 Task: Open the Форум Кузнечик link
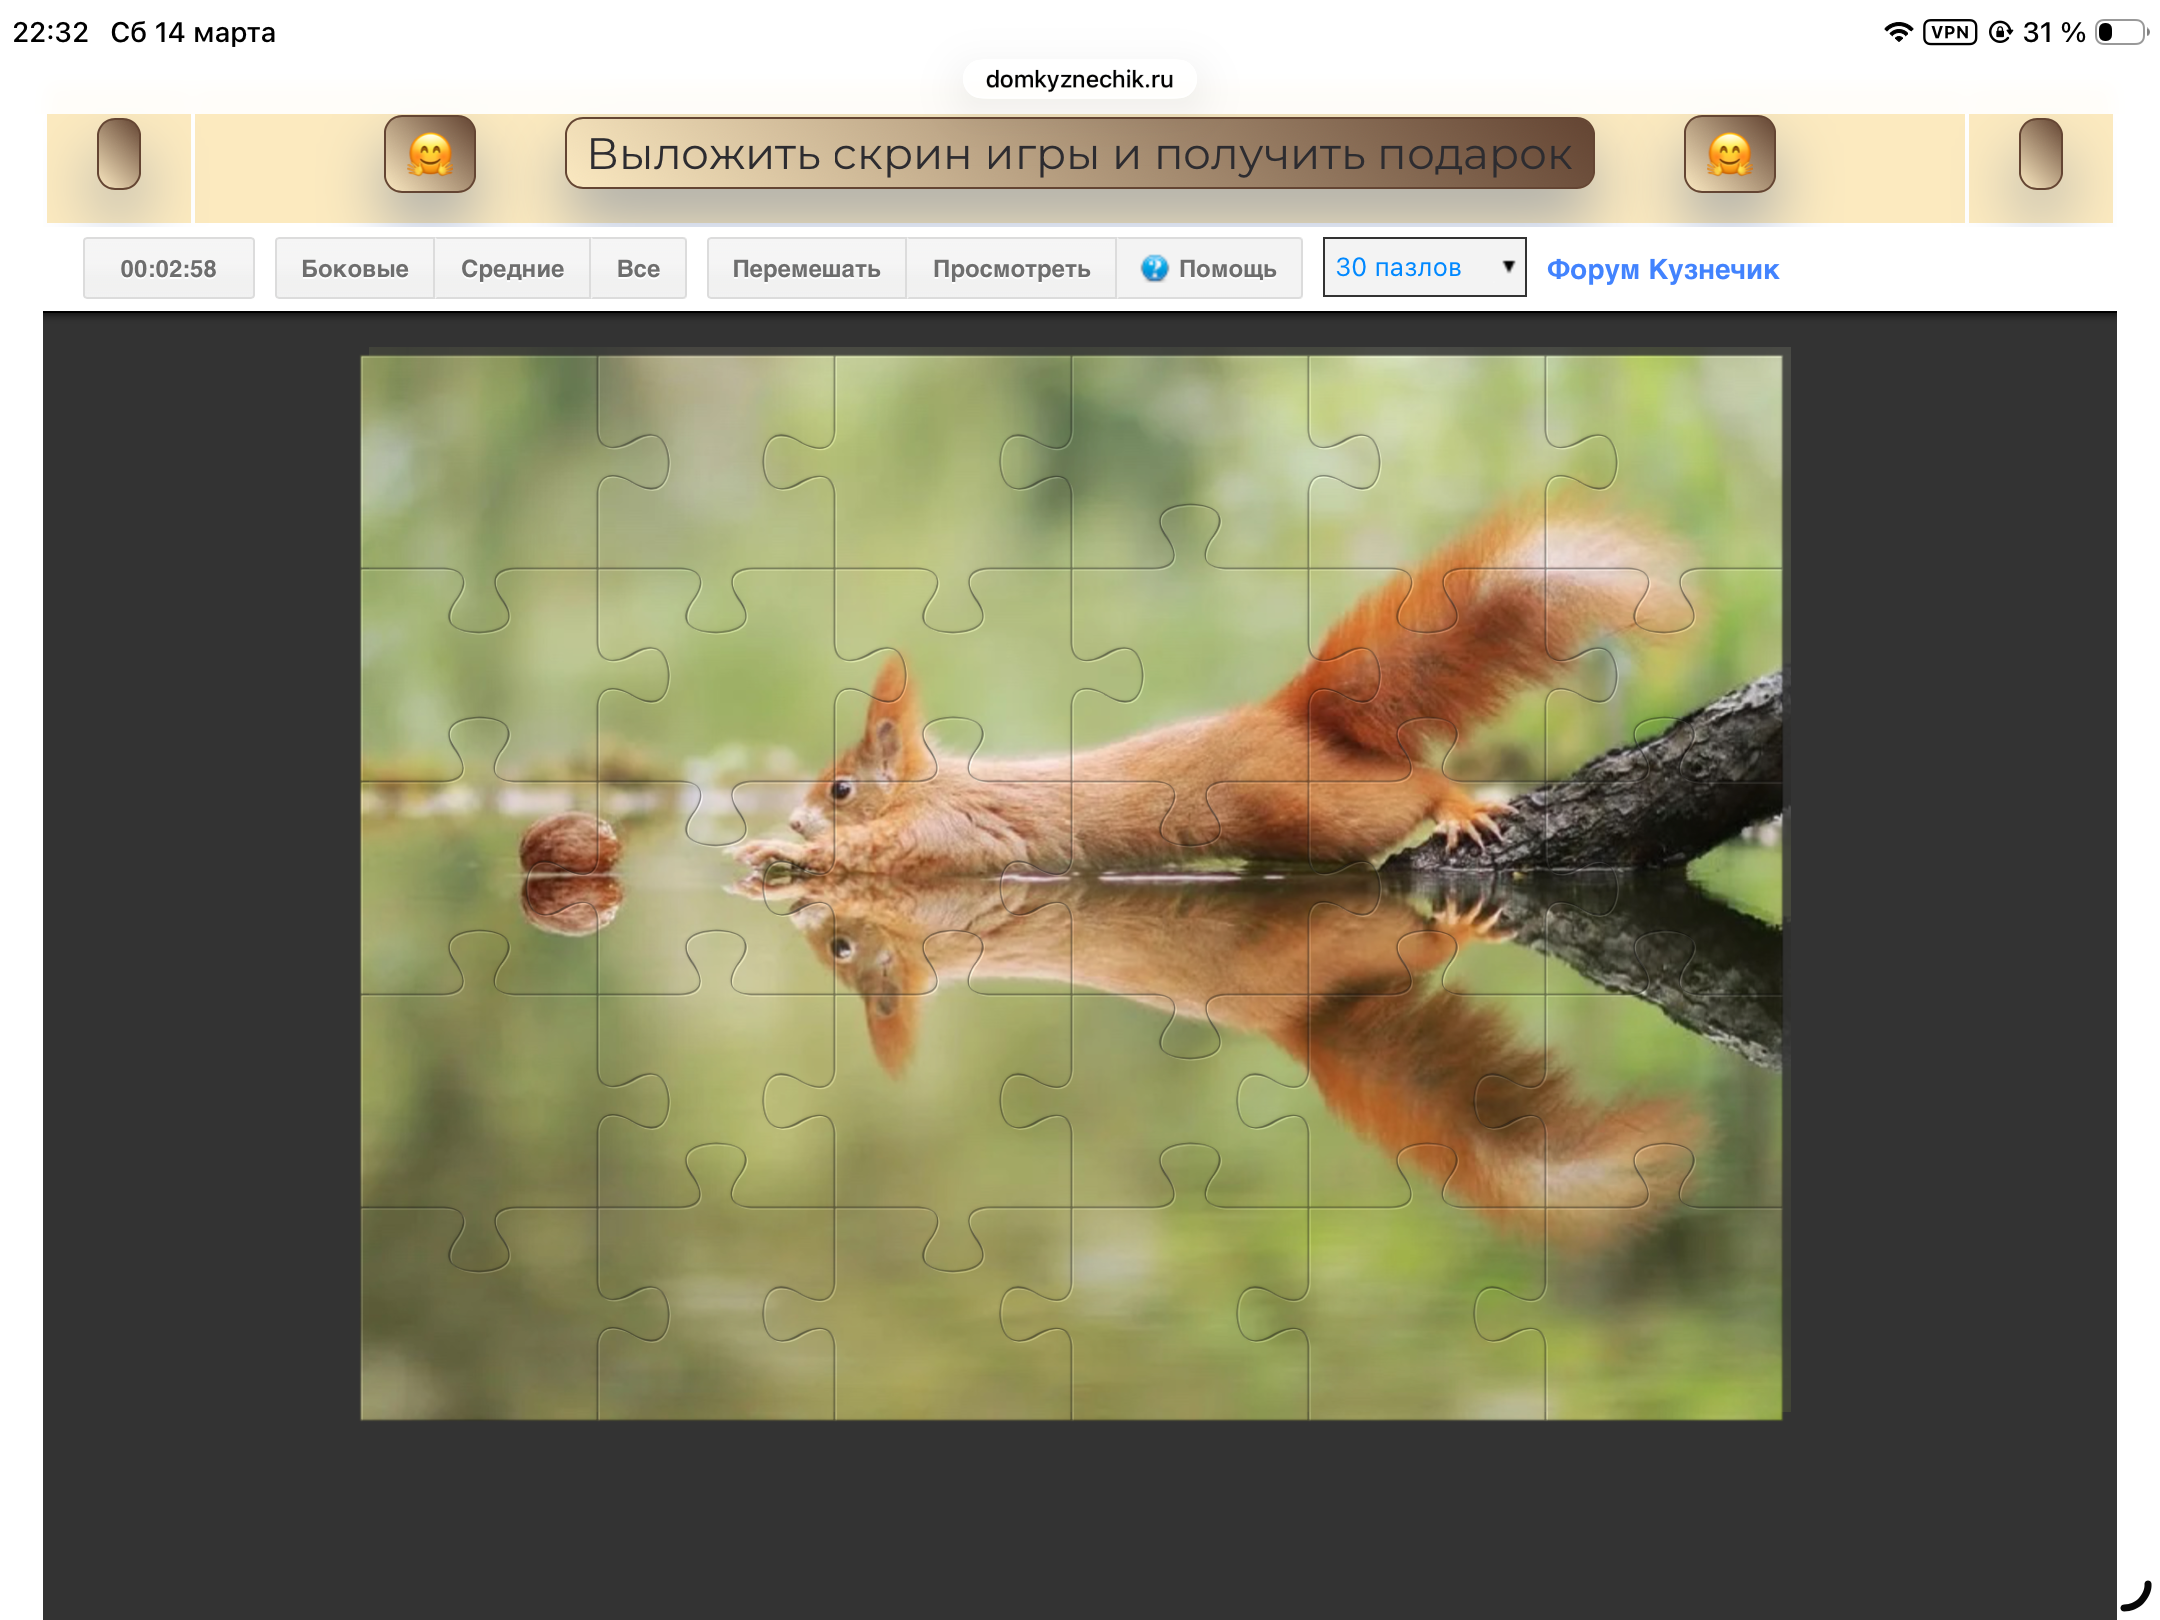pyautogui.click(x=1662, y=269)
